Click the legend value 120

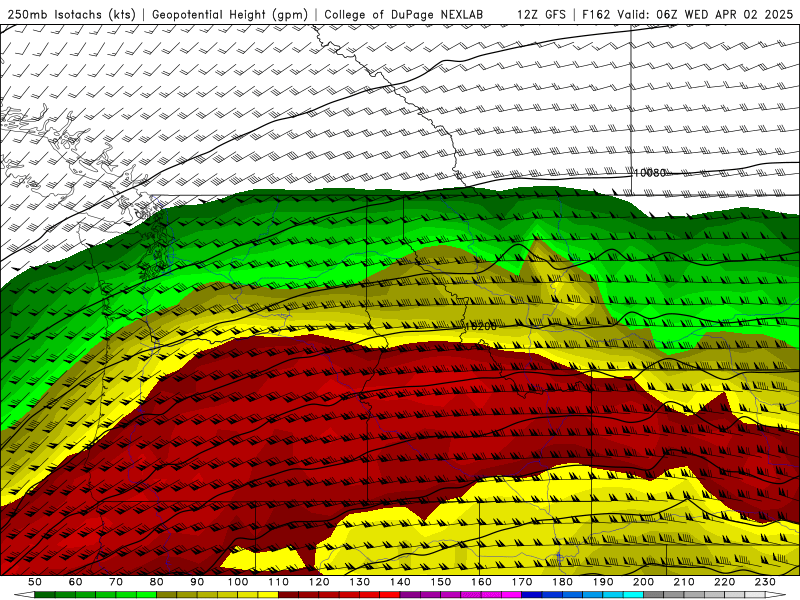click(x=319, y=582)
